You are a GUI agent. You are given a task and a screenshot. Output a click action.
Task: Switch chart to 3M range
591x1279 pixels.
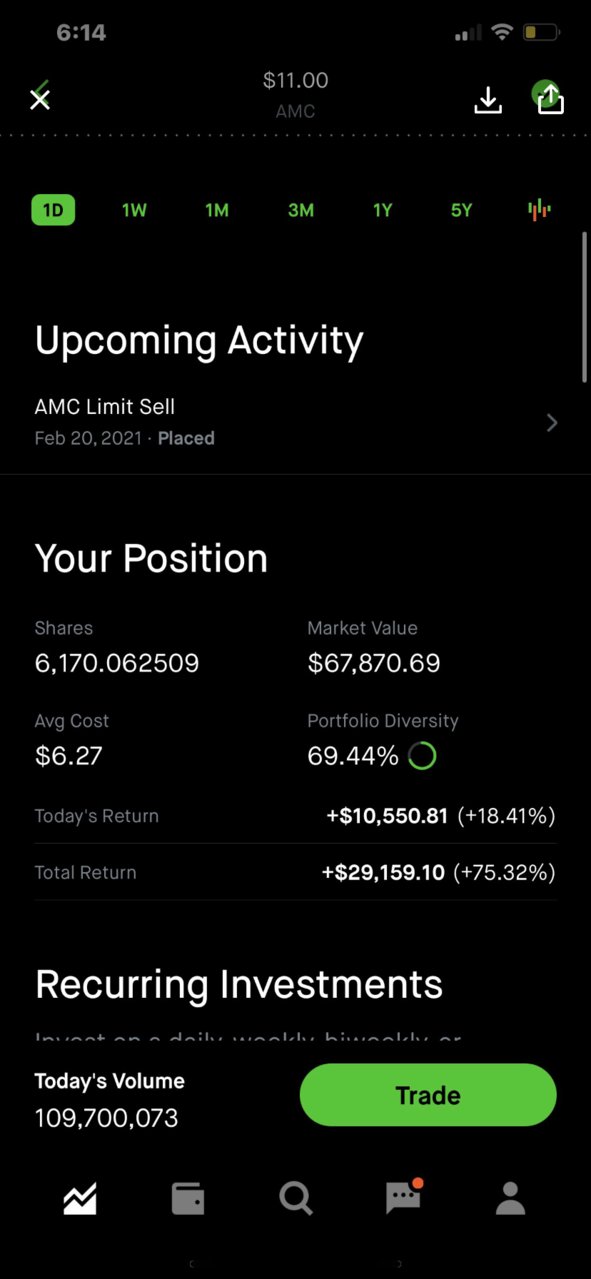pyautogui.click(x=300, y=210)
